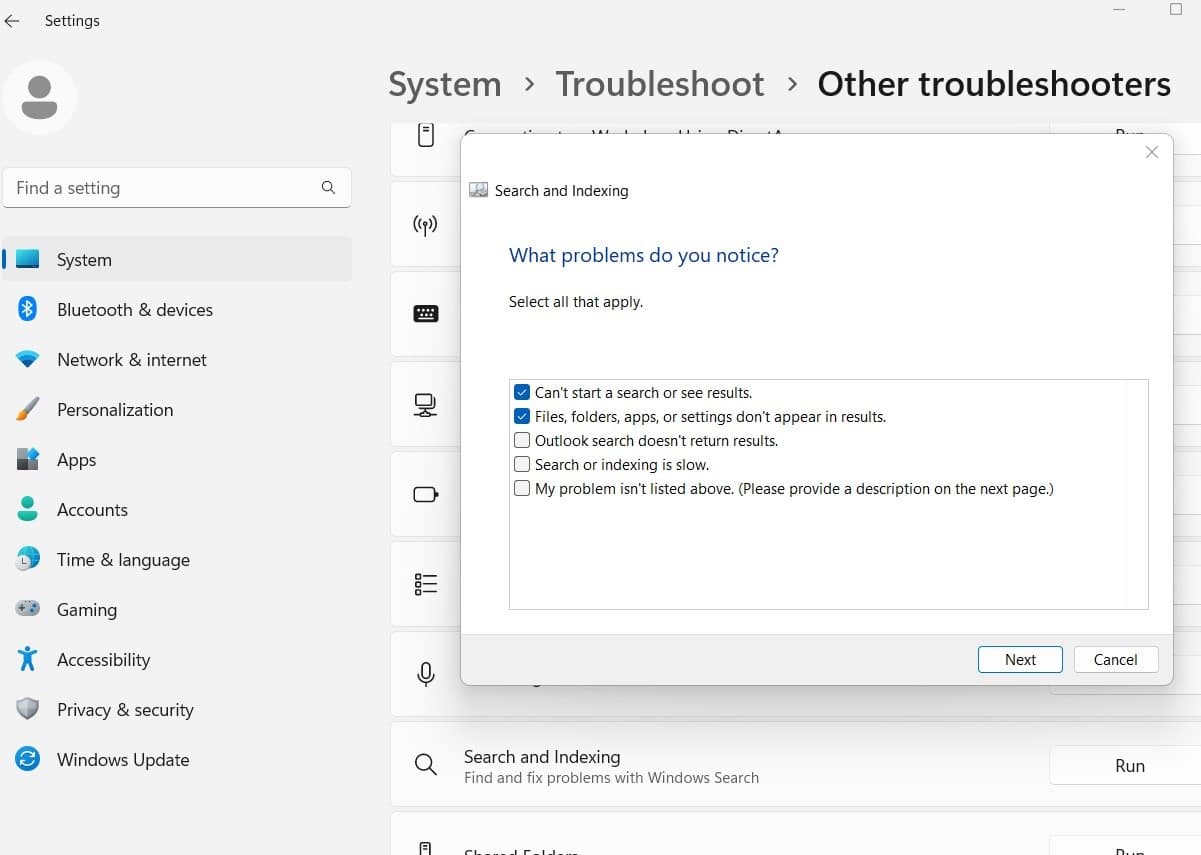Open System settings category
The height and width of the screenshot is (855, 1201).
(178, 259)
